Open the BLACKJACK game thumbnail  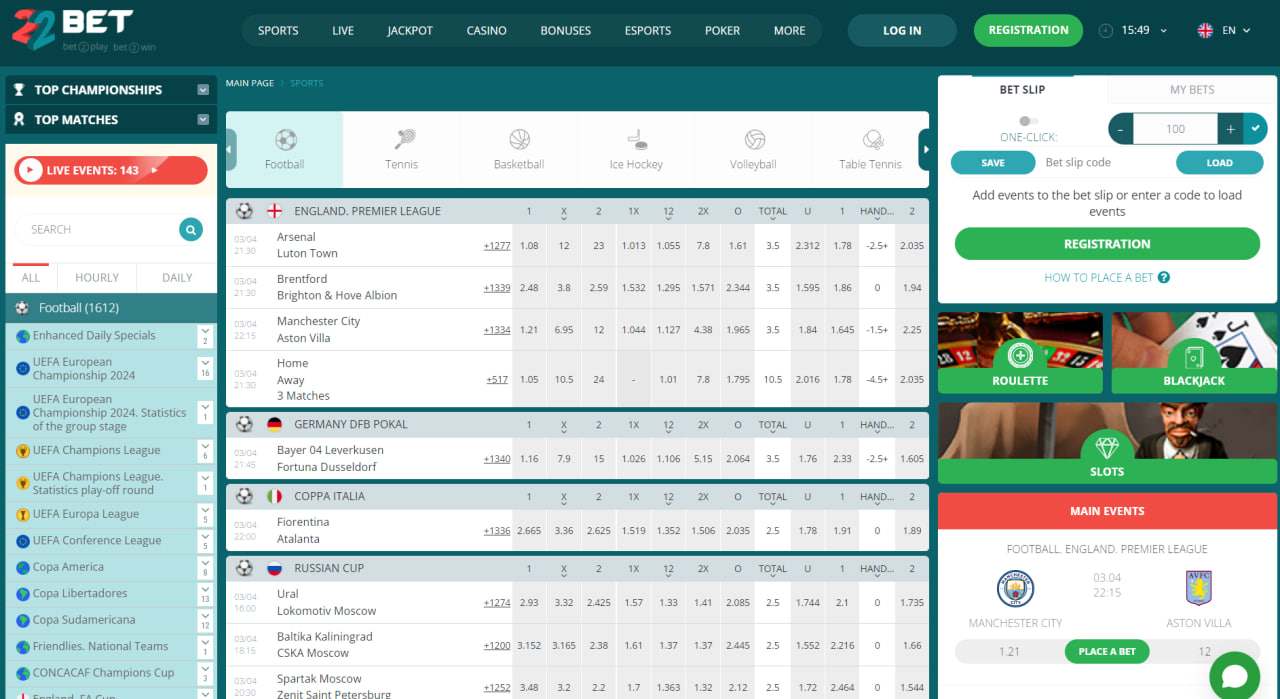tap(1194, 353)
